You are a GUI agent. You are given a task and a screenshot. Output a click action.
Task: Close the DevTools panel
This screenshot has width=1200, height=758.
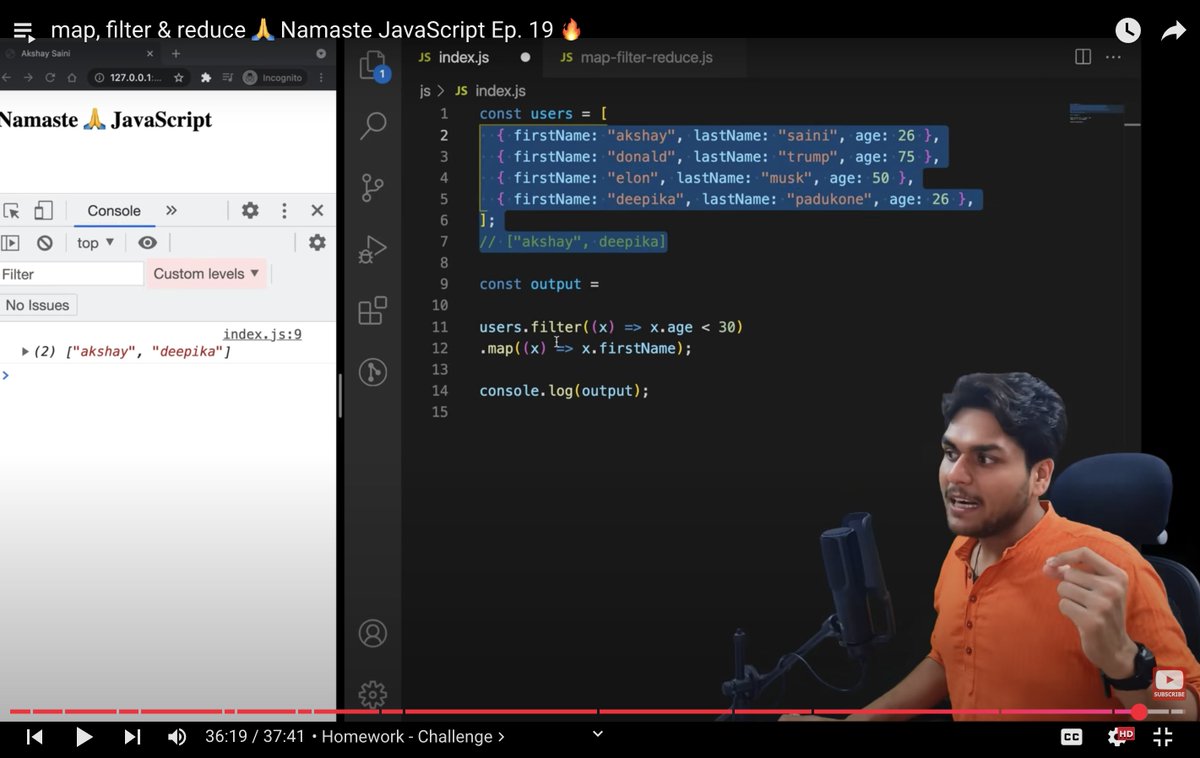point(317,210)
